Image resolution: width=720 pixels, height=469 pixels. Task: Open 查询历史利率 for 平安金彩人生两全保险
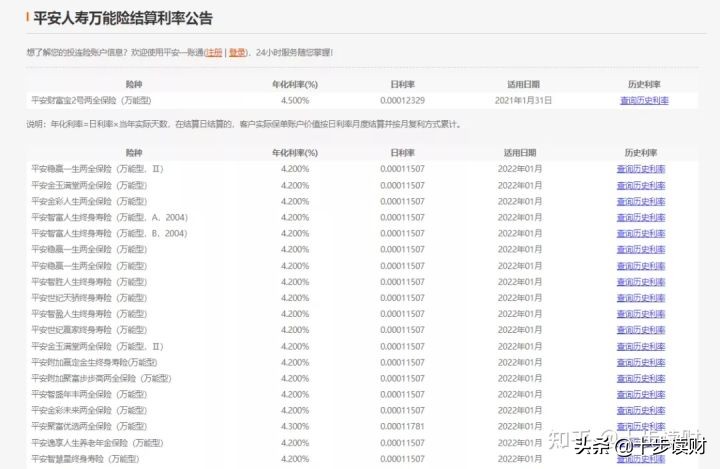point(641,202)
